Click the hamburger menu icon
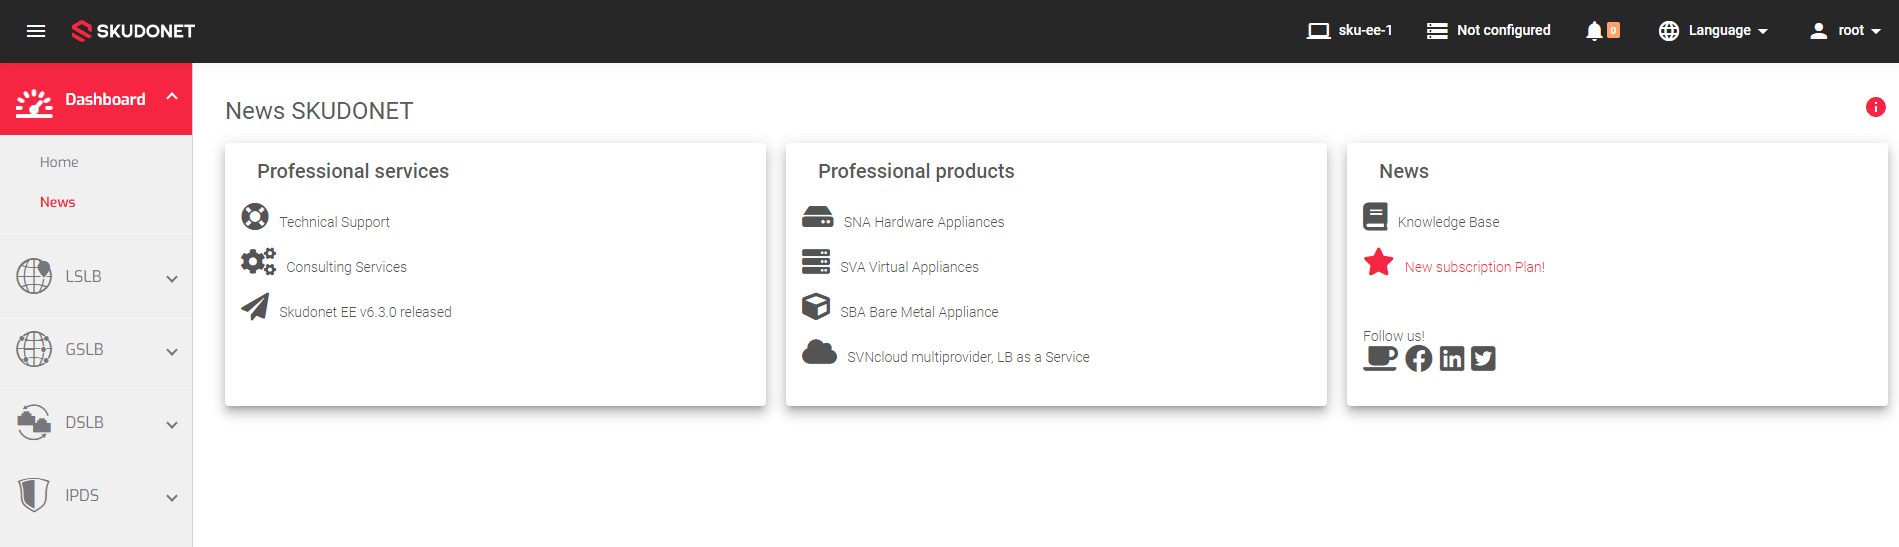The height and width of the screenshot is (547, 1899). click(36, 31)
